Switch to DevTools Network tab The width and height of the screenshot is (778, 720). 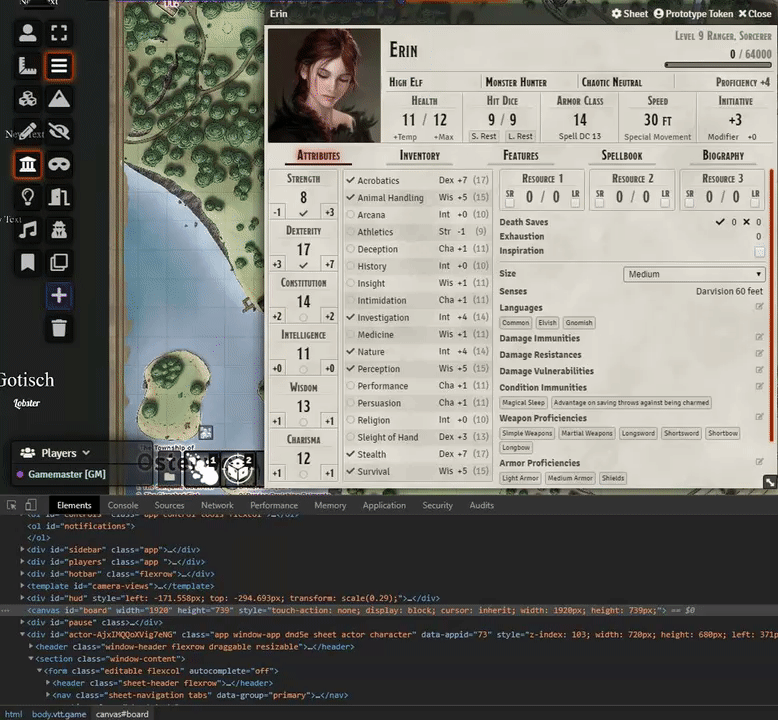point(217,505)
